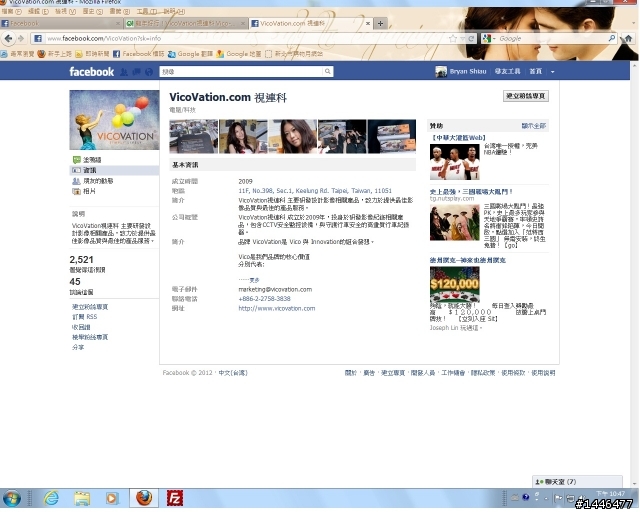Click the phone number +886-2-2758-3838
640x512 pixels.
pos(264,299)
